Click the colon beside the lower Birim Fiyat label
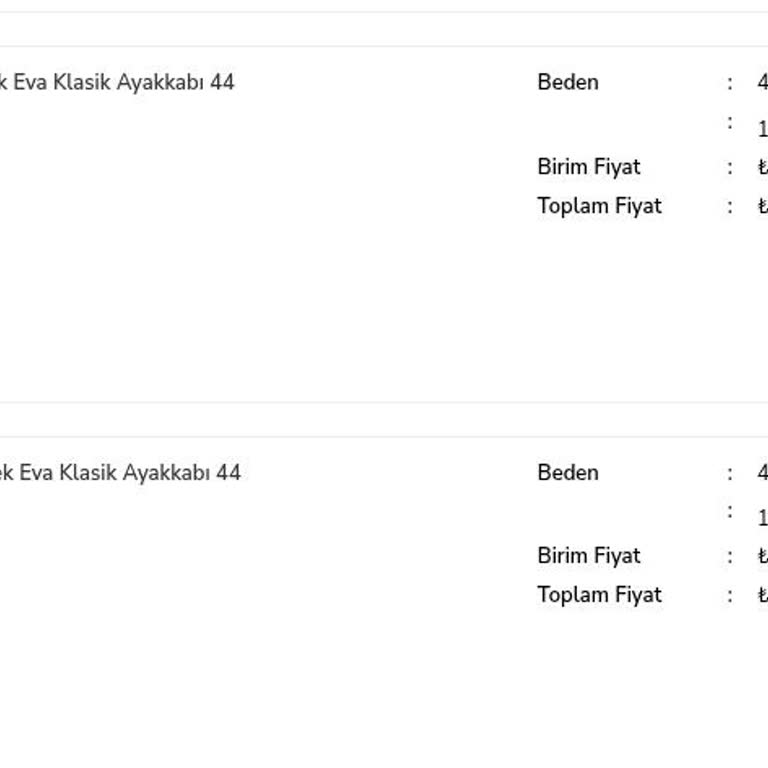768x768 pixels. point(730,556)
